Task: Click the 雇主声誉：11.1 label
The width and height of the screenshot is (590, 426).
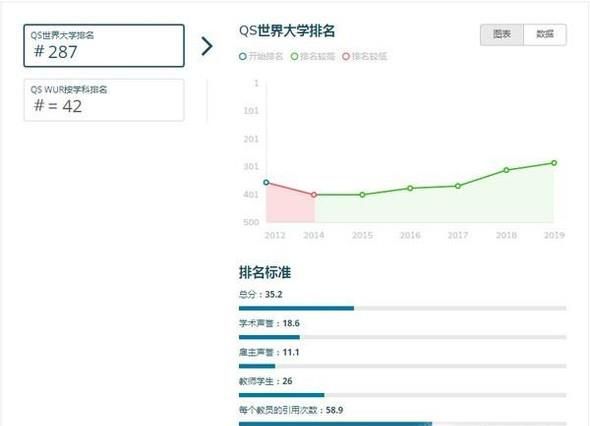Action: (269, 352)
